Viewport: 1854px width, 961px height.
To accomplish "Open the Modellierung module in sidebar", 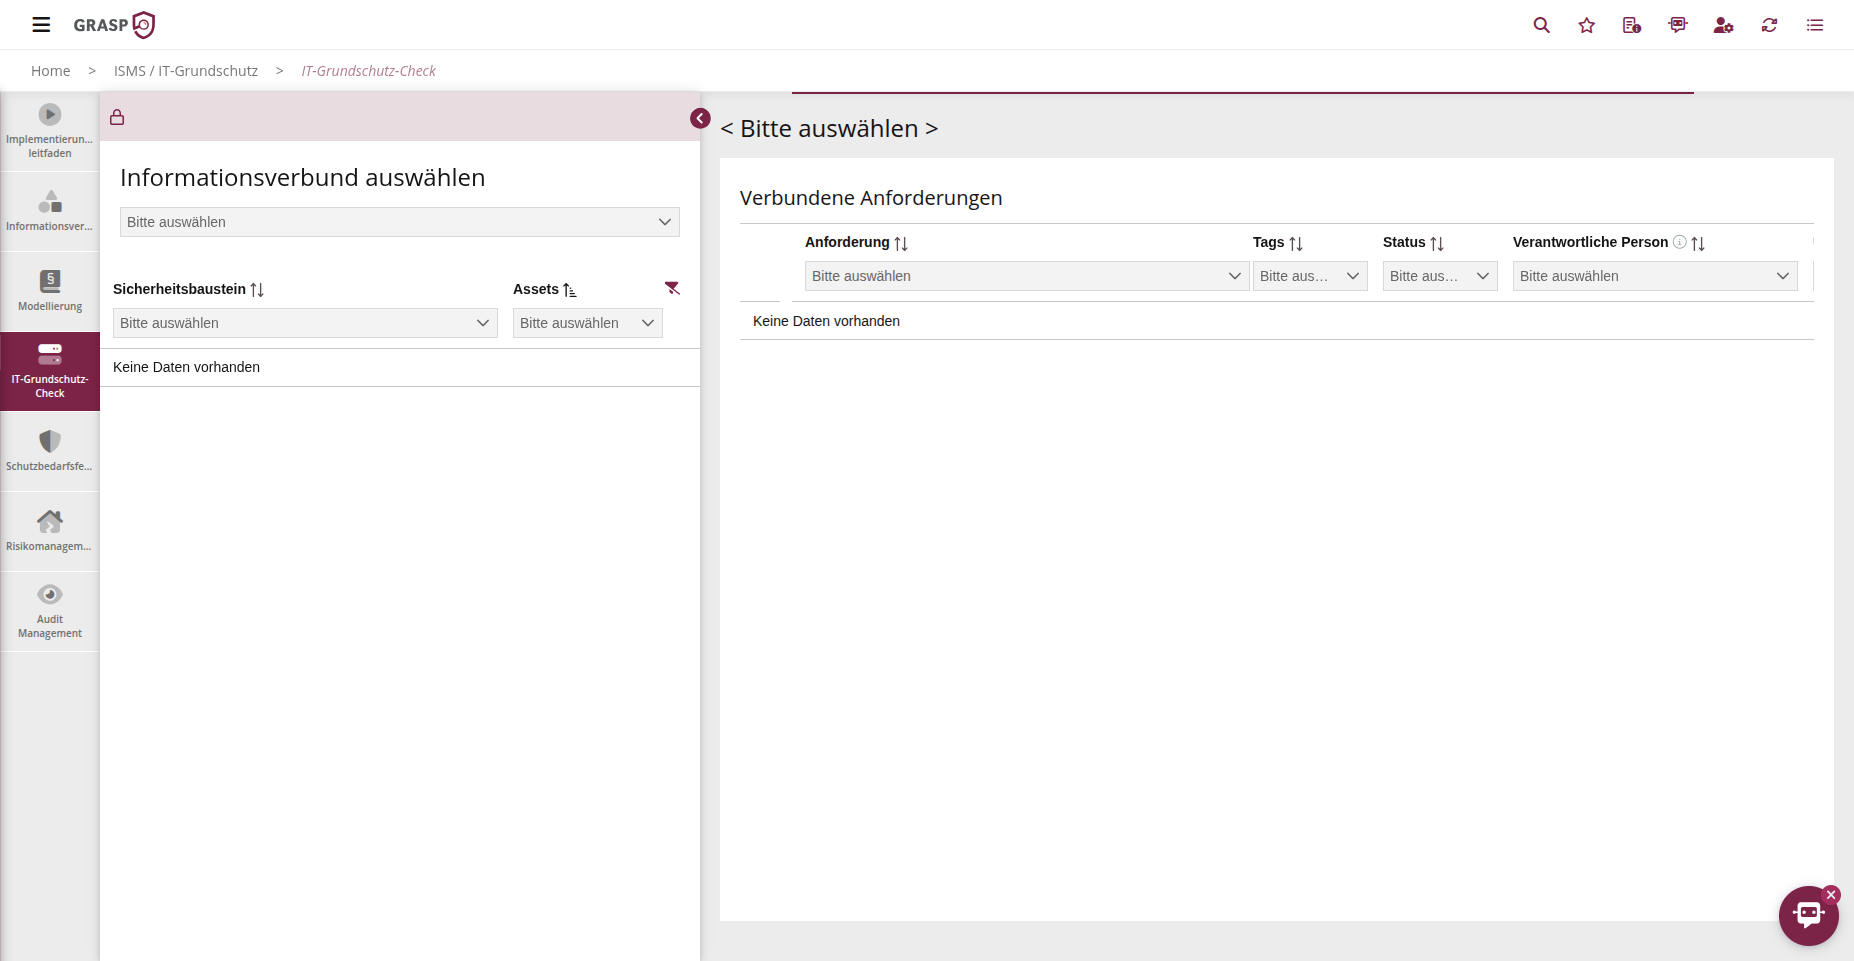I will click(50, 289).
